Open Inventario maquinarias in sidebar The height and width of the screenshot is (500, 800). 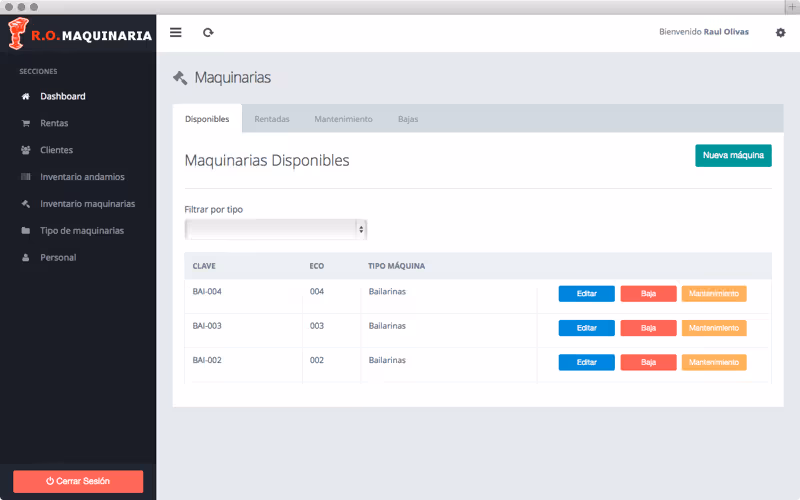(x=87, y=204)
